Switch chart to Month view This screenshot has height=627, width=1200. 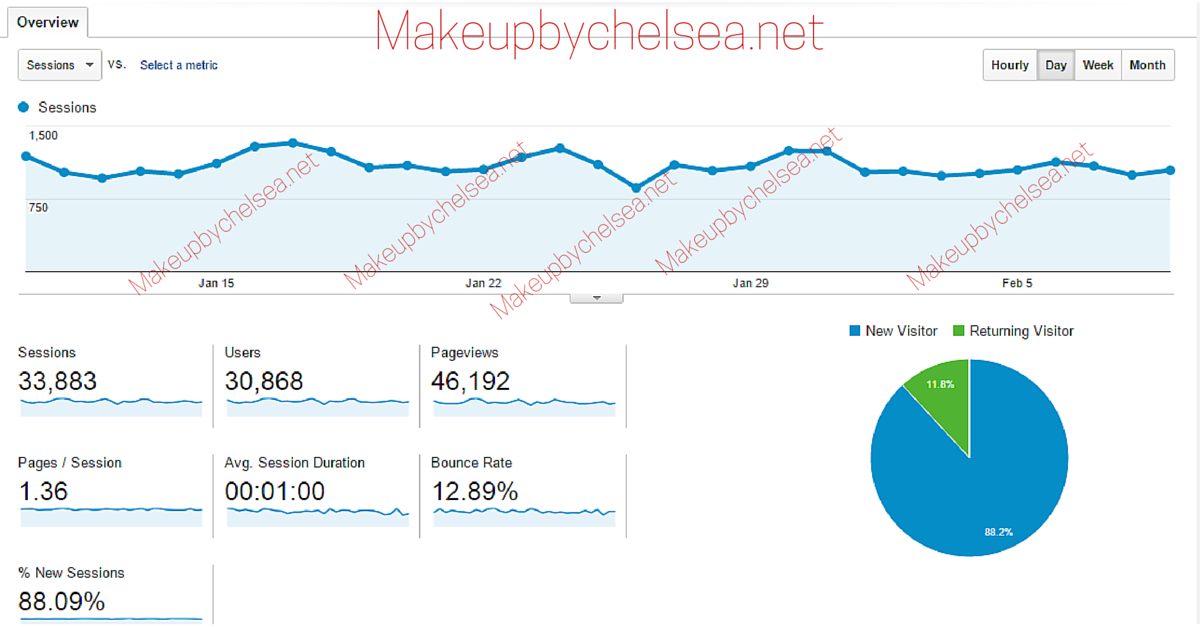coord(1148,65)
